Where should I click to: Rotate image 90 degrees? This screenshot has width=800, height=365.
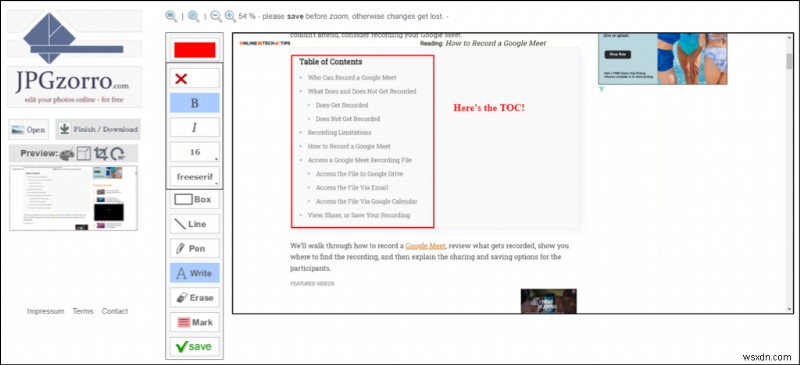pos(118,154)
